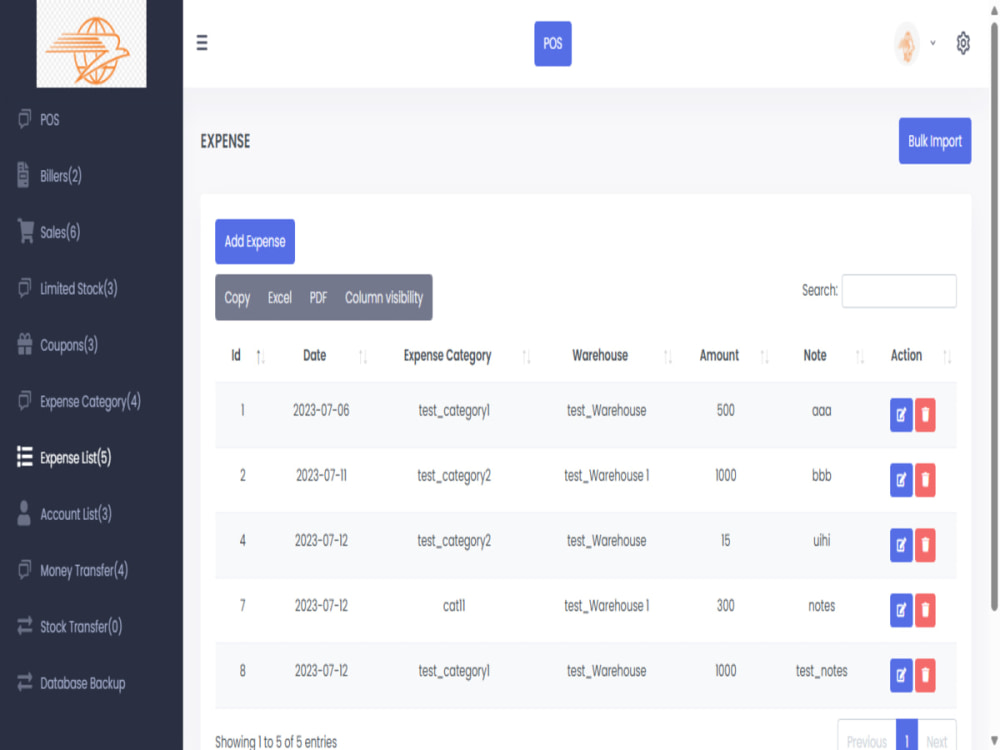Viewport: 1000px width, 750px height.
Task: Click date 2023-07-06 cell
Action: (x=321, y=411)
